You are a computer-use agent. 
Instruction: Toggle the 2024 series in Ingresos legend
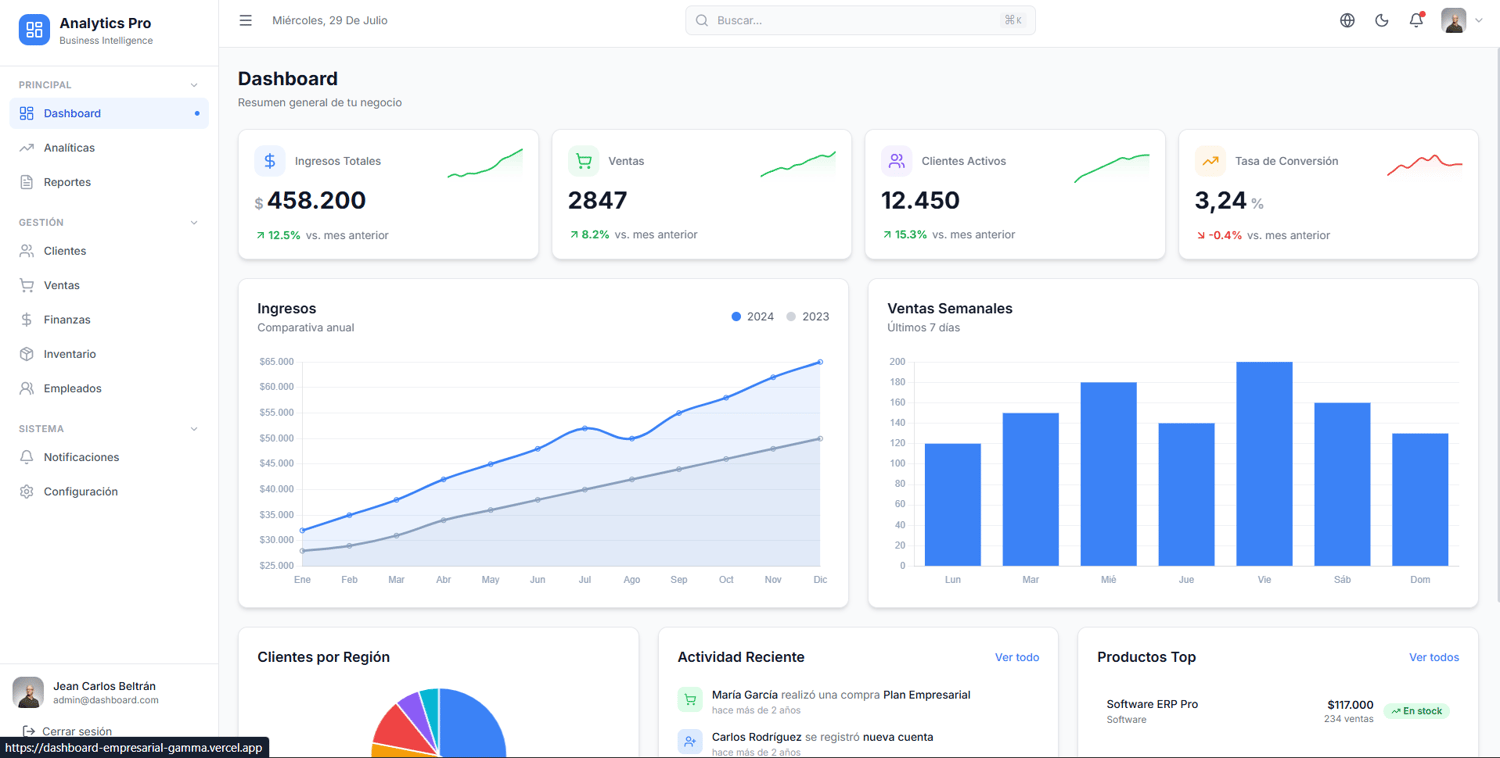(x=752, y=317)
